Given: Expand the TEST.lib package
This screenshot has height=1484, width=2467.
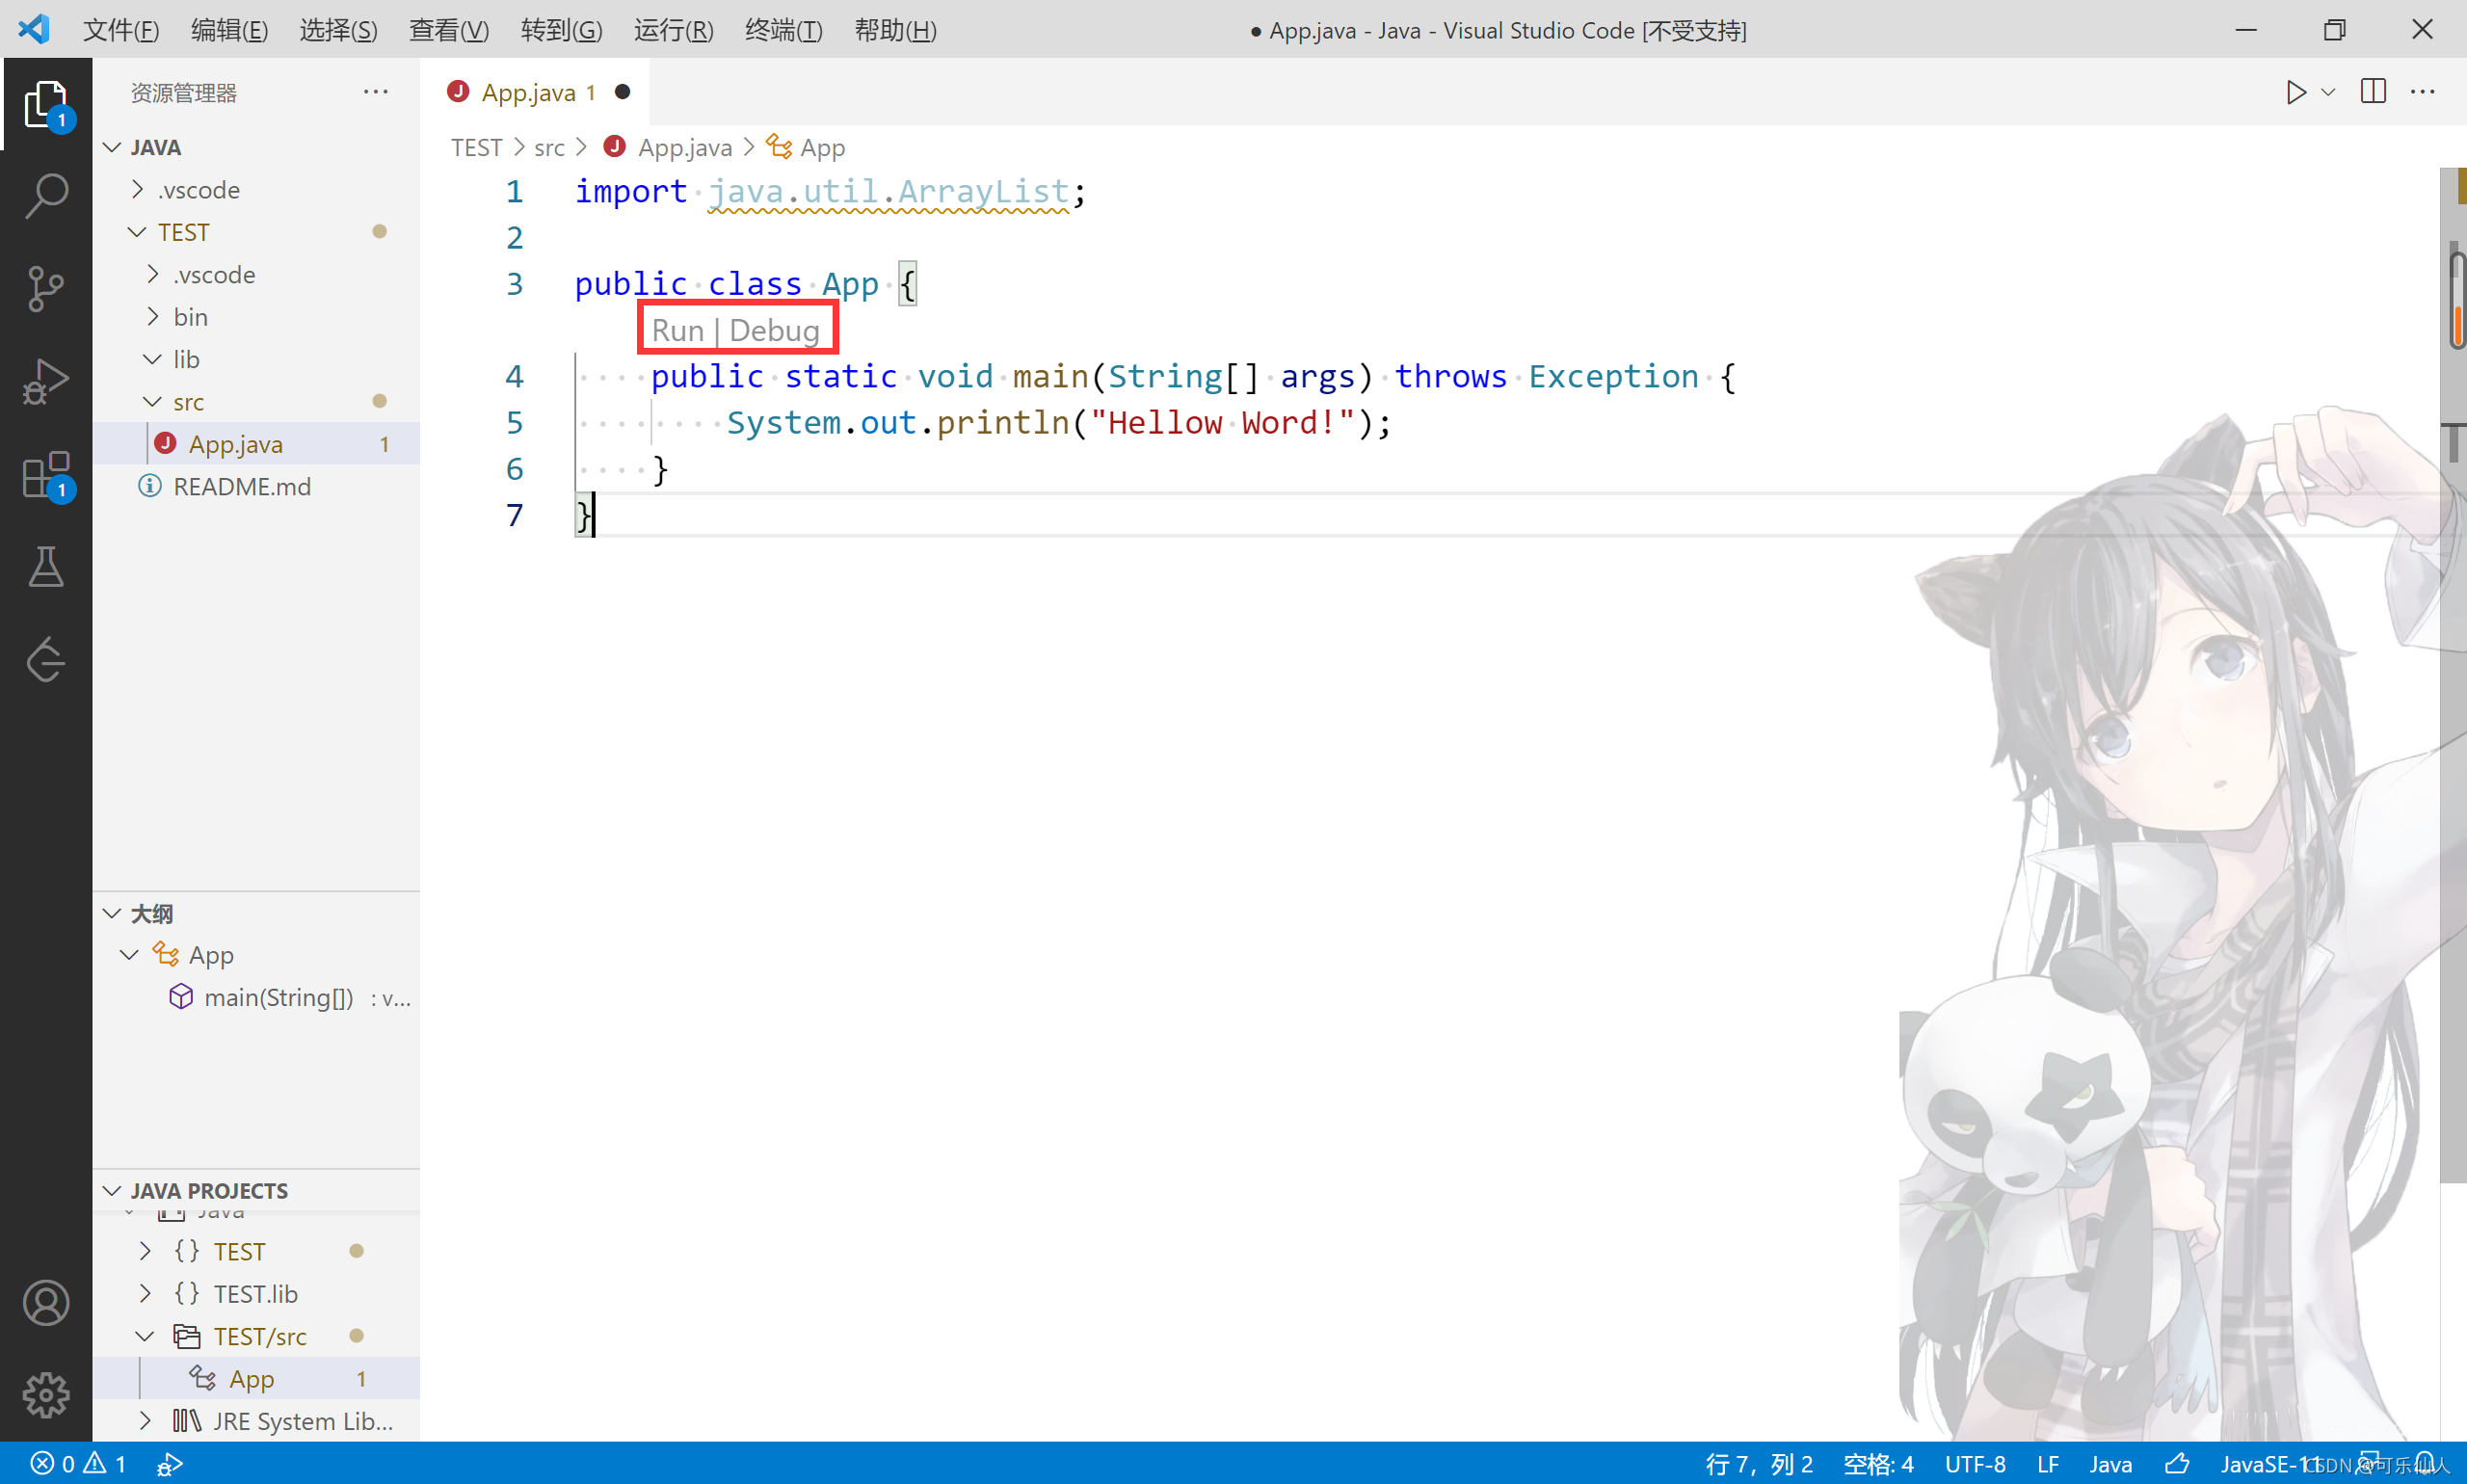Looking at the screenshot, I should click(x=146, y=1294).
